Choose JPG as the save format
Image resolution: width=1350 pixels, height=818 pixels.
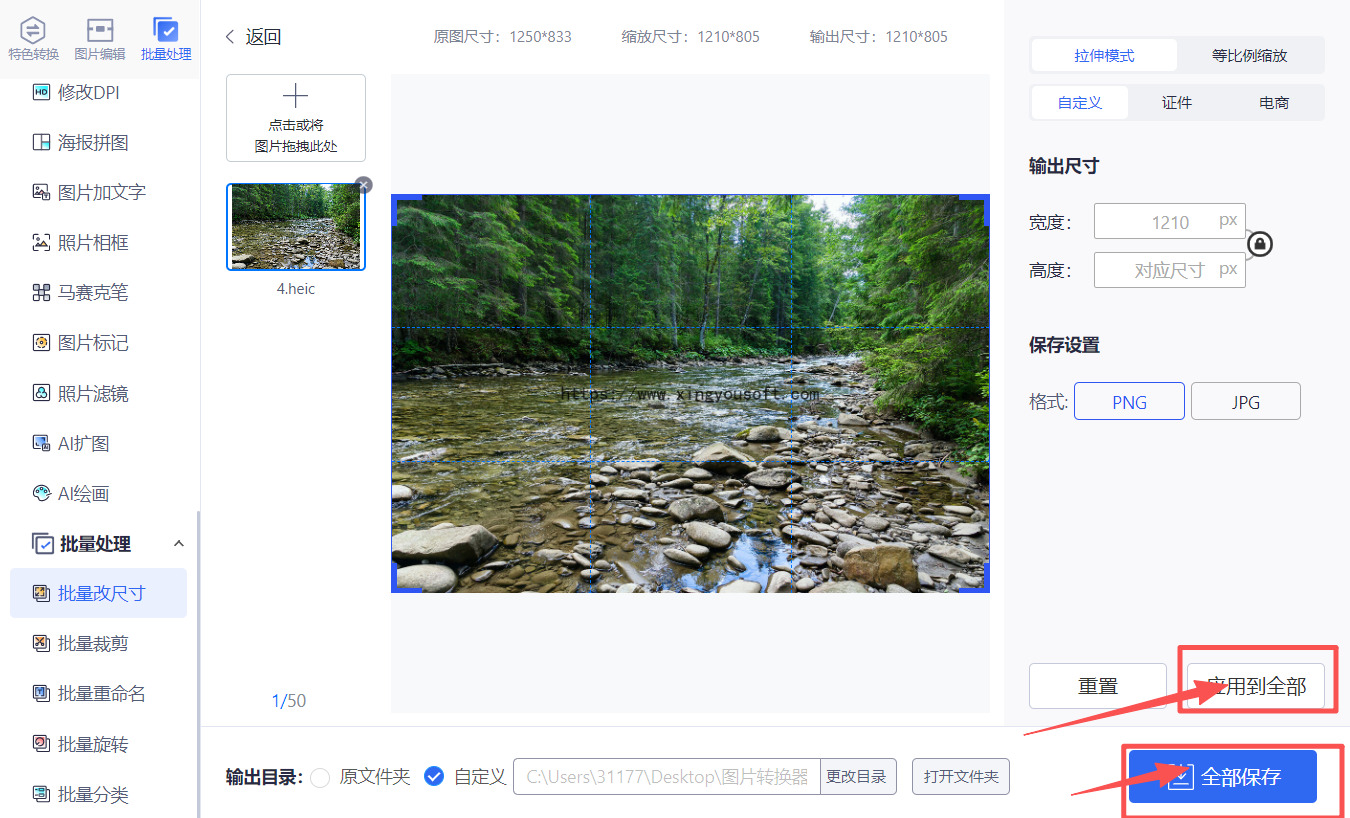(x=1246, y=402)
